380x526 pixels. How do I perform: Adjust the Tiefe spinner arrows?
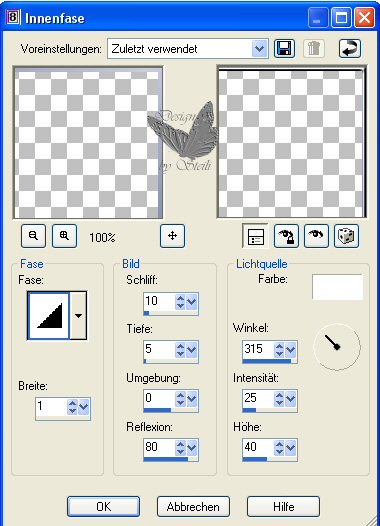pyautogui.click(x=180, y=350)
